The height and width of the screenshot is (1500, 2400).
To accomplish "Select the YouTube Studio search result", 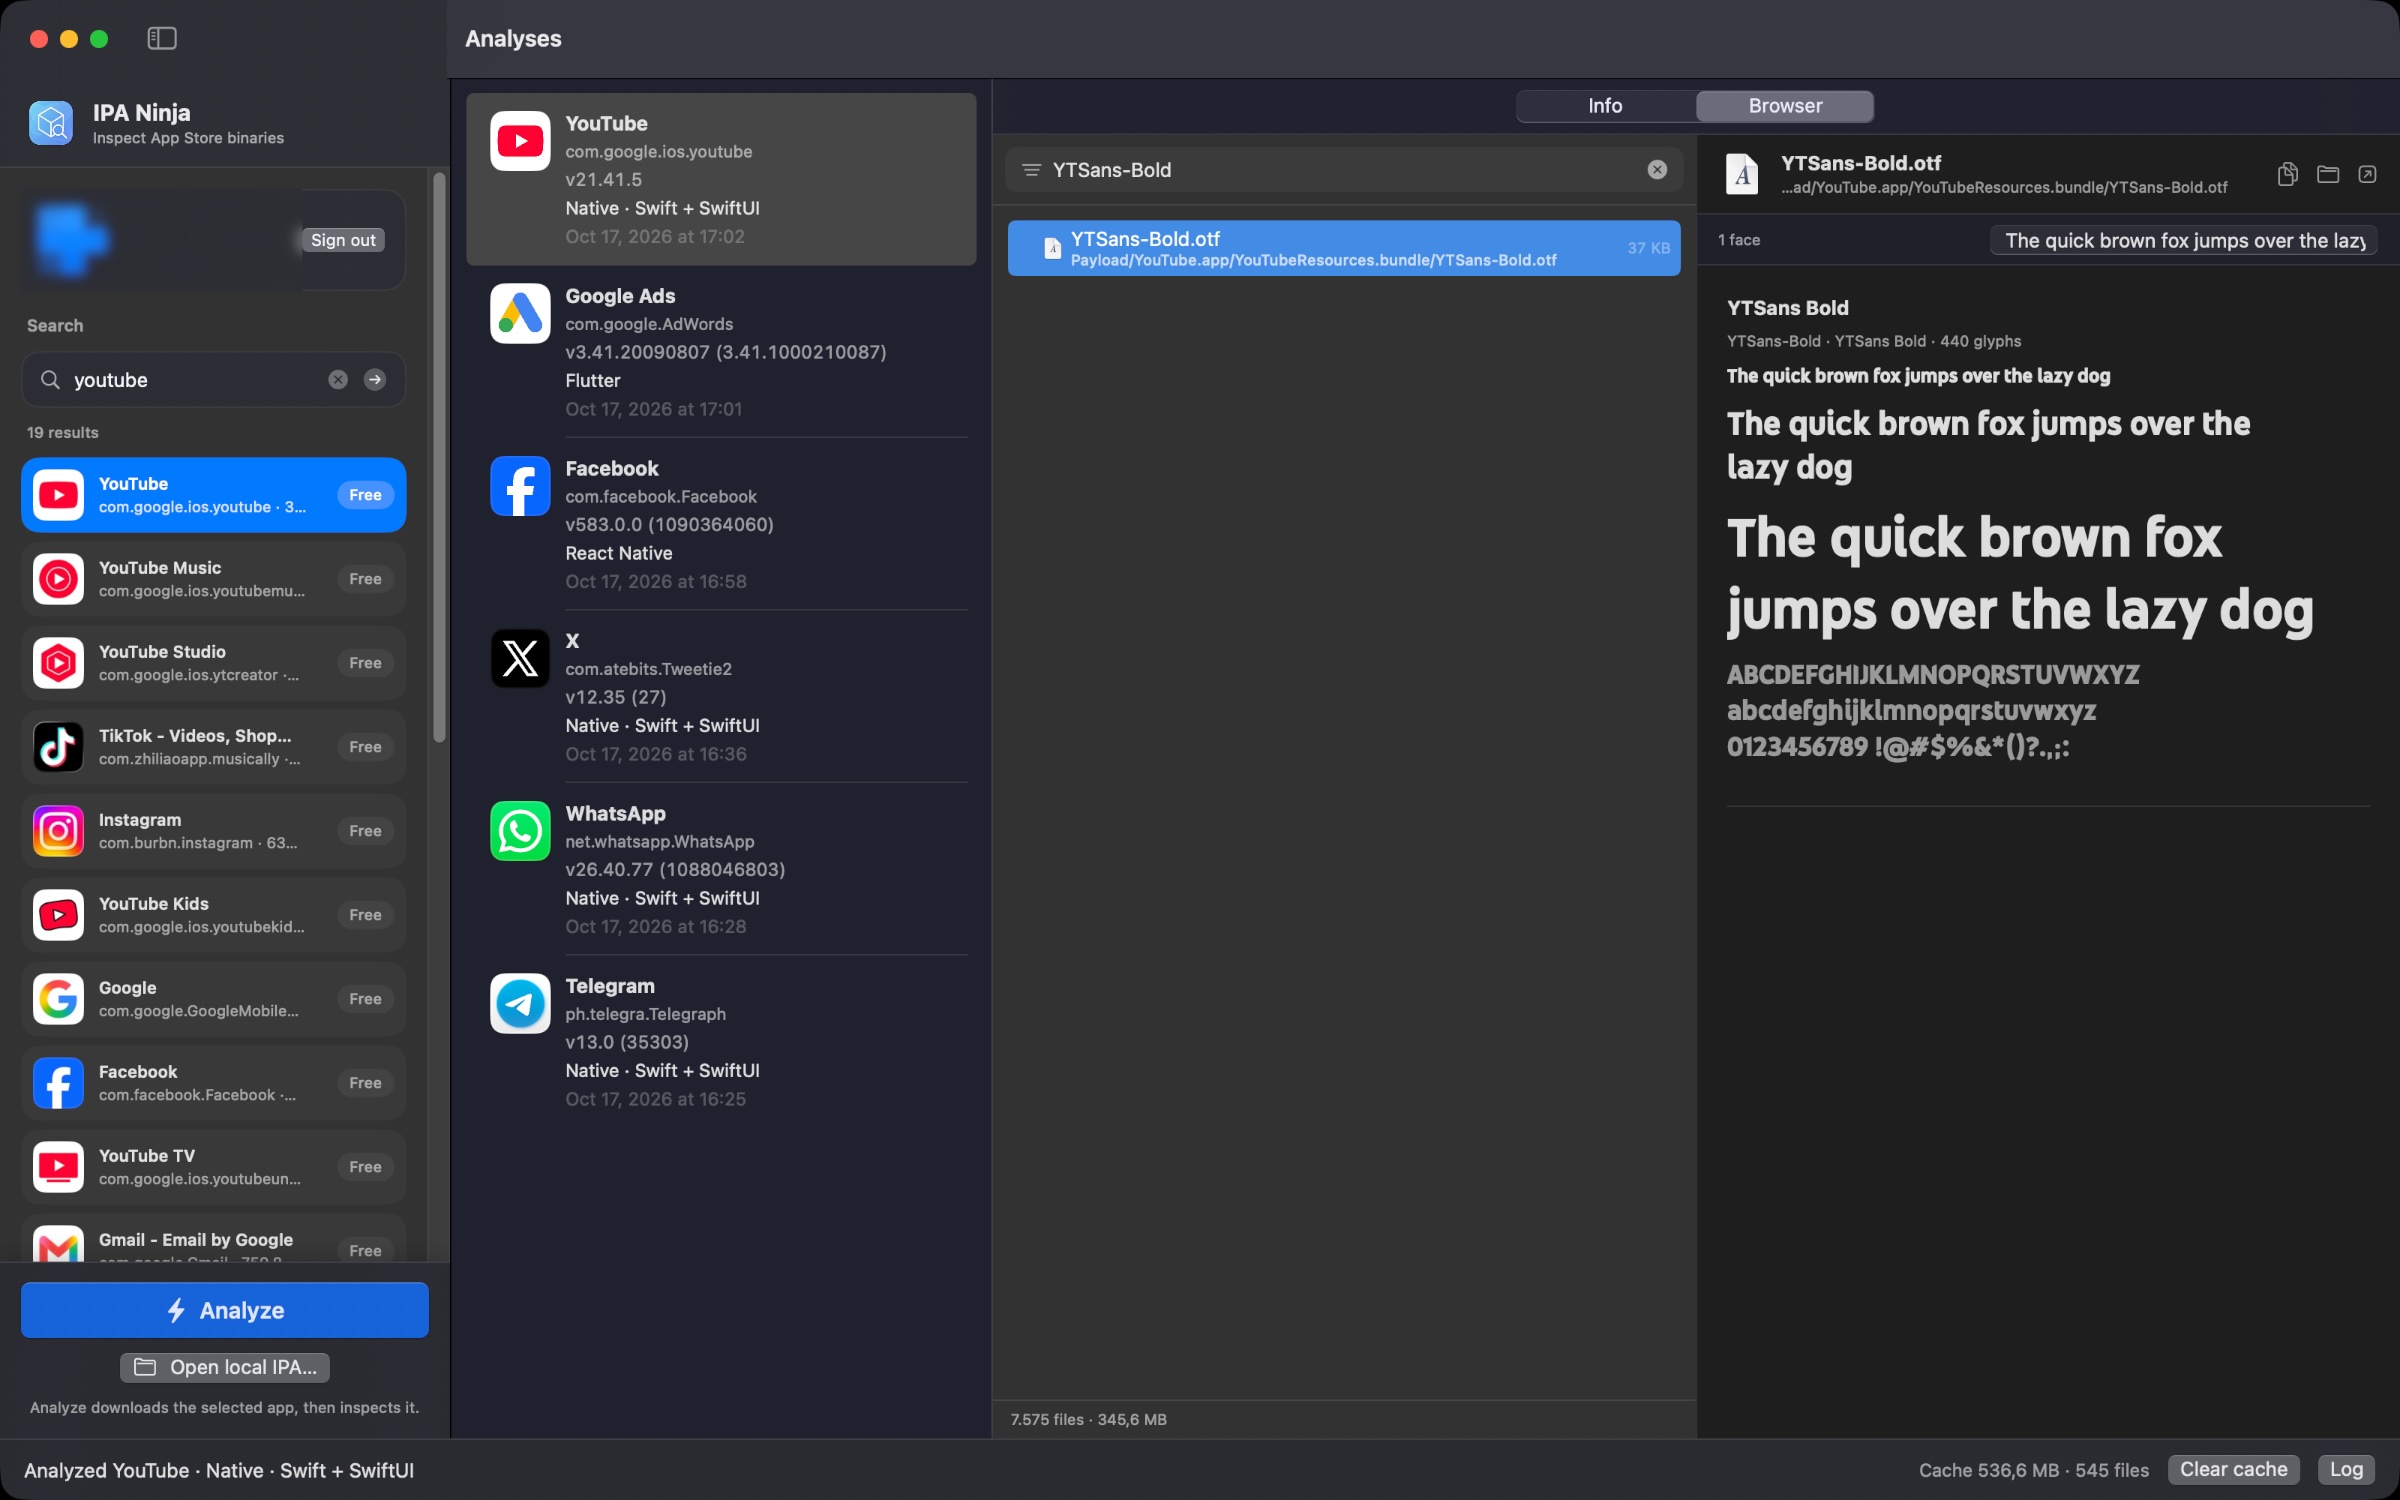I will coord(213,663).
